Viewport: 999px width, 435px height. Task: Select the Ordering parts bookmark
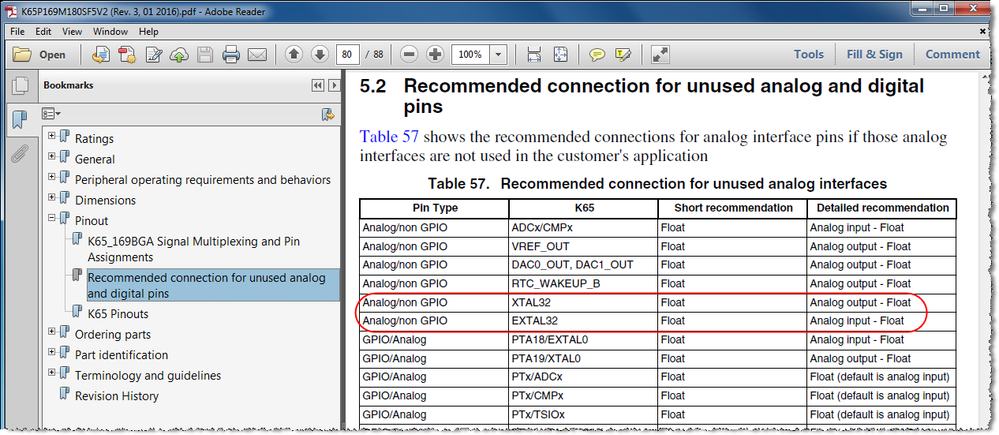click(x=113, y=334)
